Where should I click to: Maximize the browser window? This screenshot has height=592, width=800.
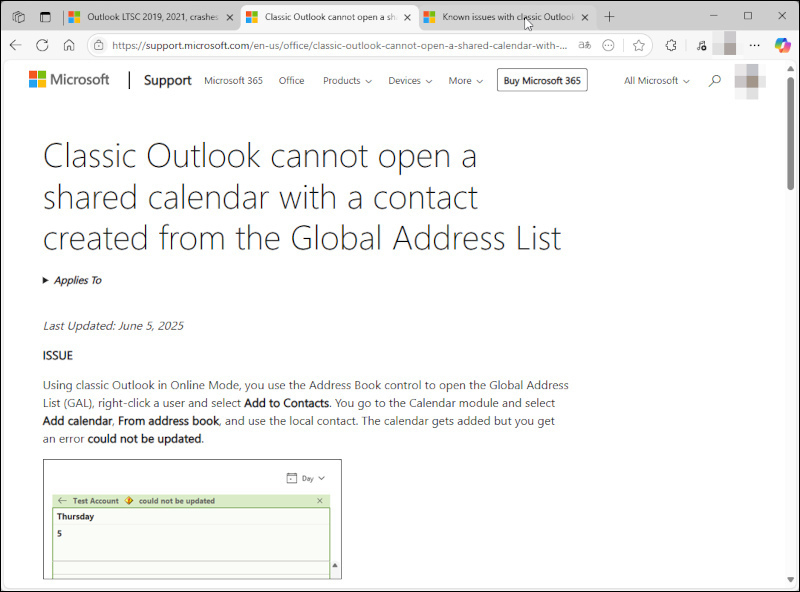748,16
